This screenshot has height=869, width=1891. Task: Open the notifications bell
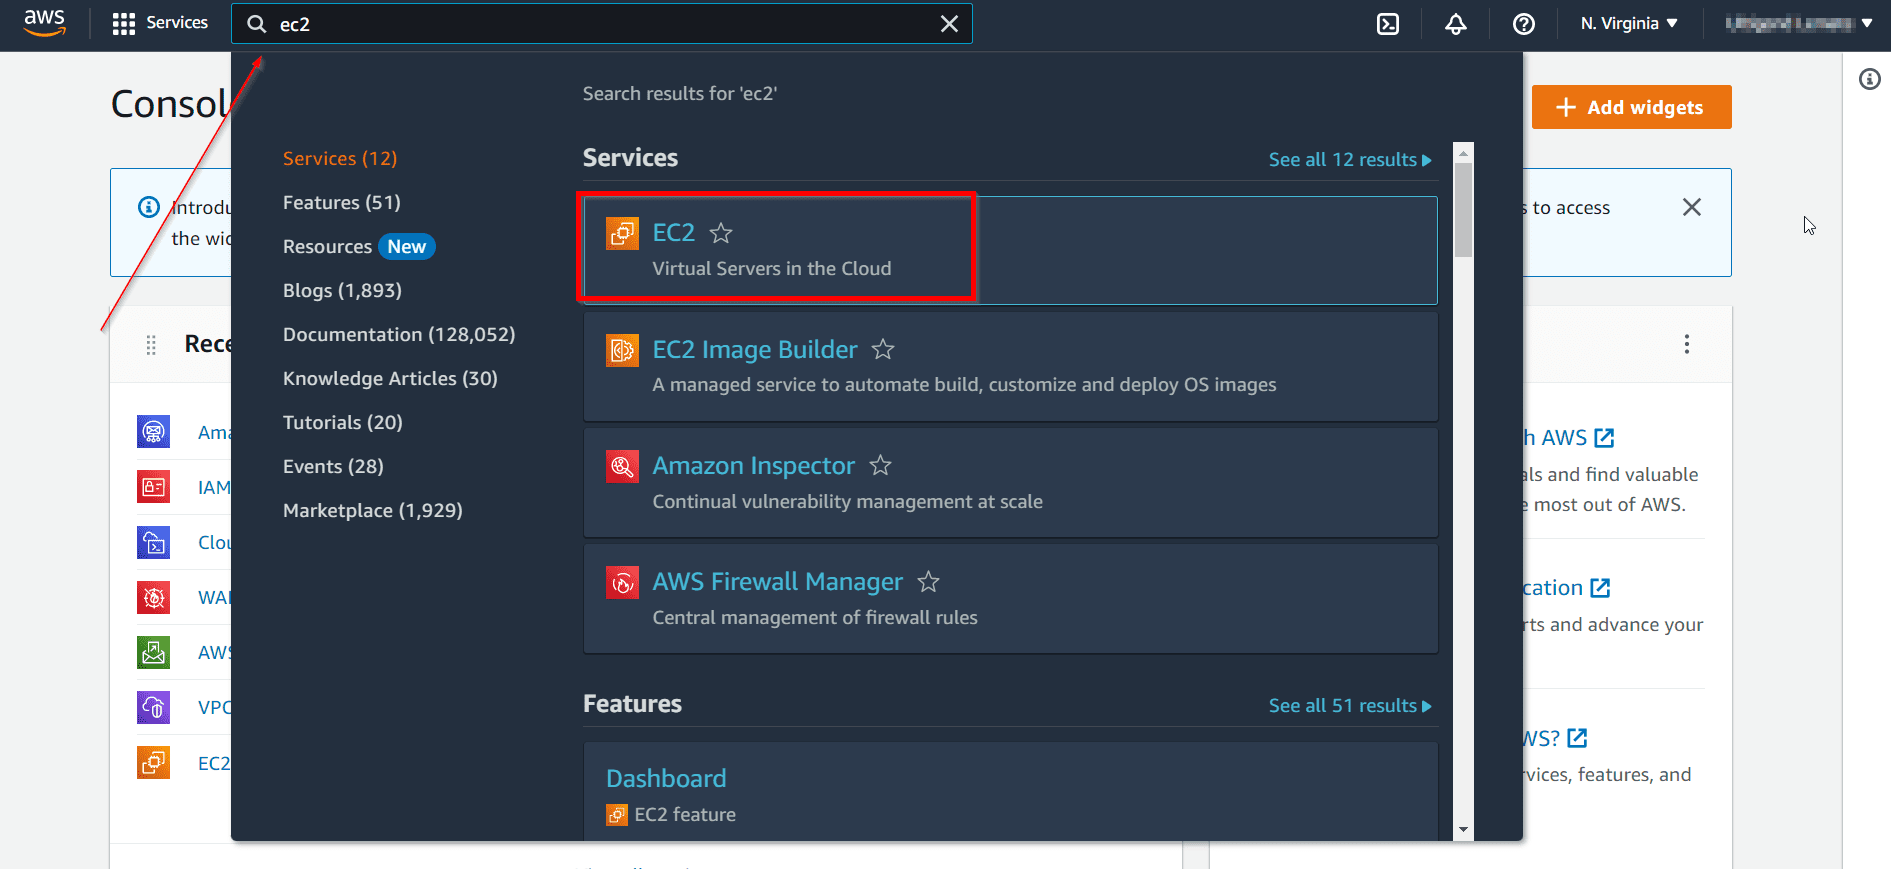[x=1456, y=24]
